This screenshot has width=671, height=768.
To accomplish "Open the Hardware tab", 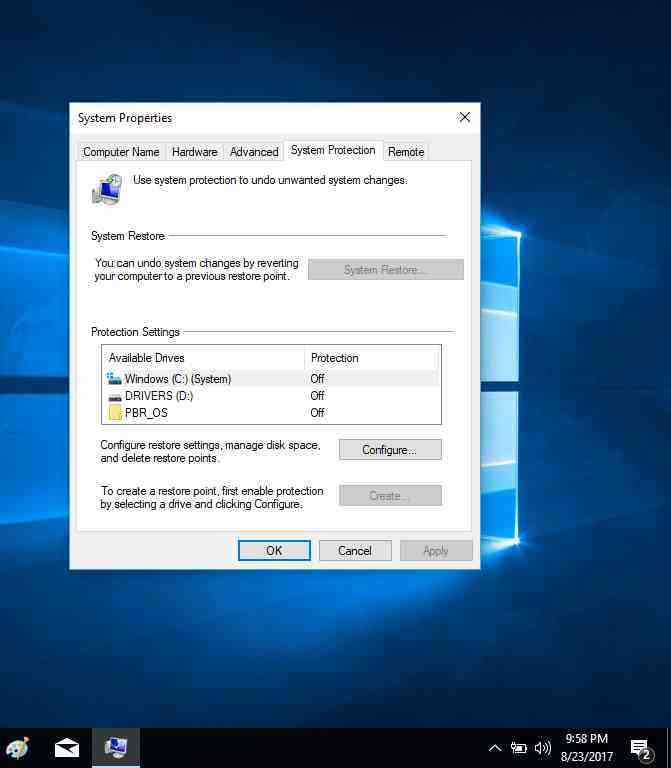I will pyautogui.click(x=194, y=152).
